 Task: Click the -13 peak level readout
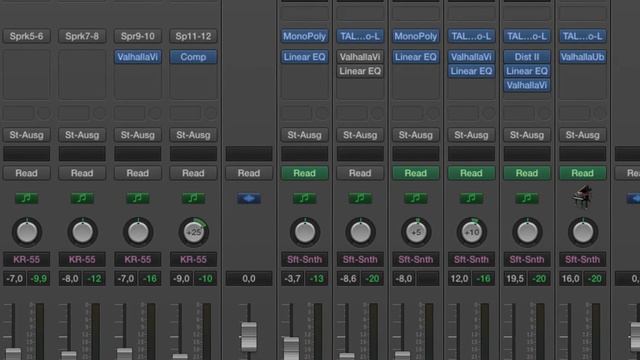coord(317,279)
